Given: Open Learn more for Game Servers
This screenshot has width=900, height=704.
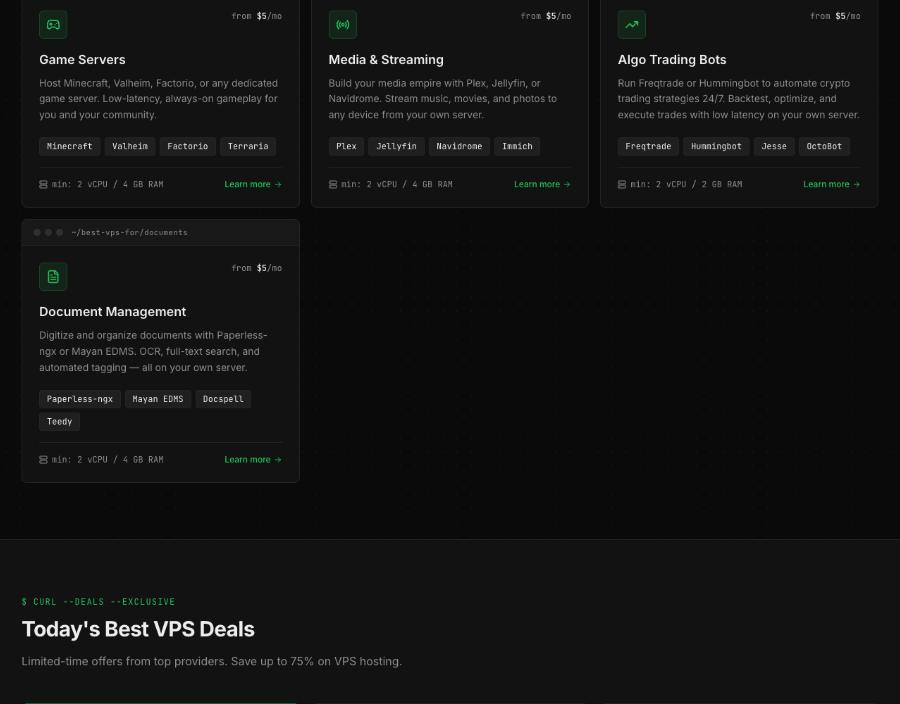Looking at the screenshot, I should [x=253, y=184].
